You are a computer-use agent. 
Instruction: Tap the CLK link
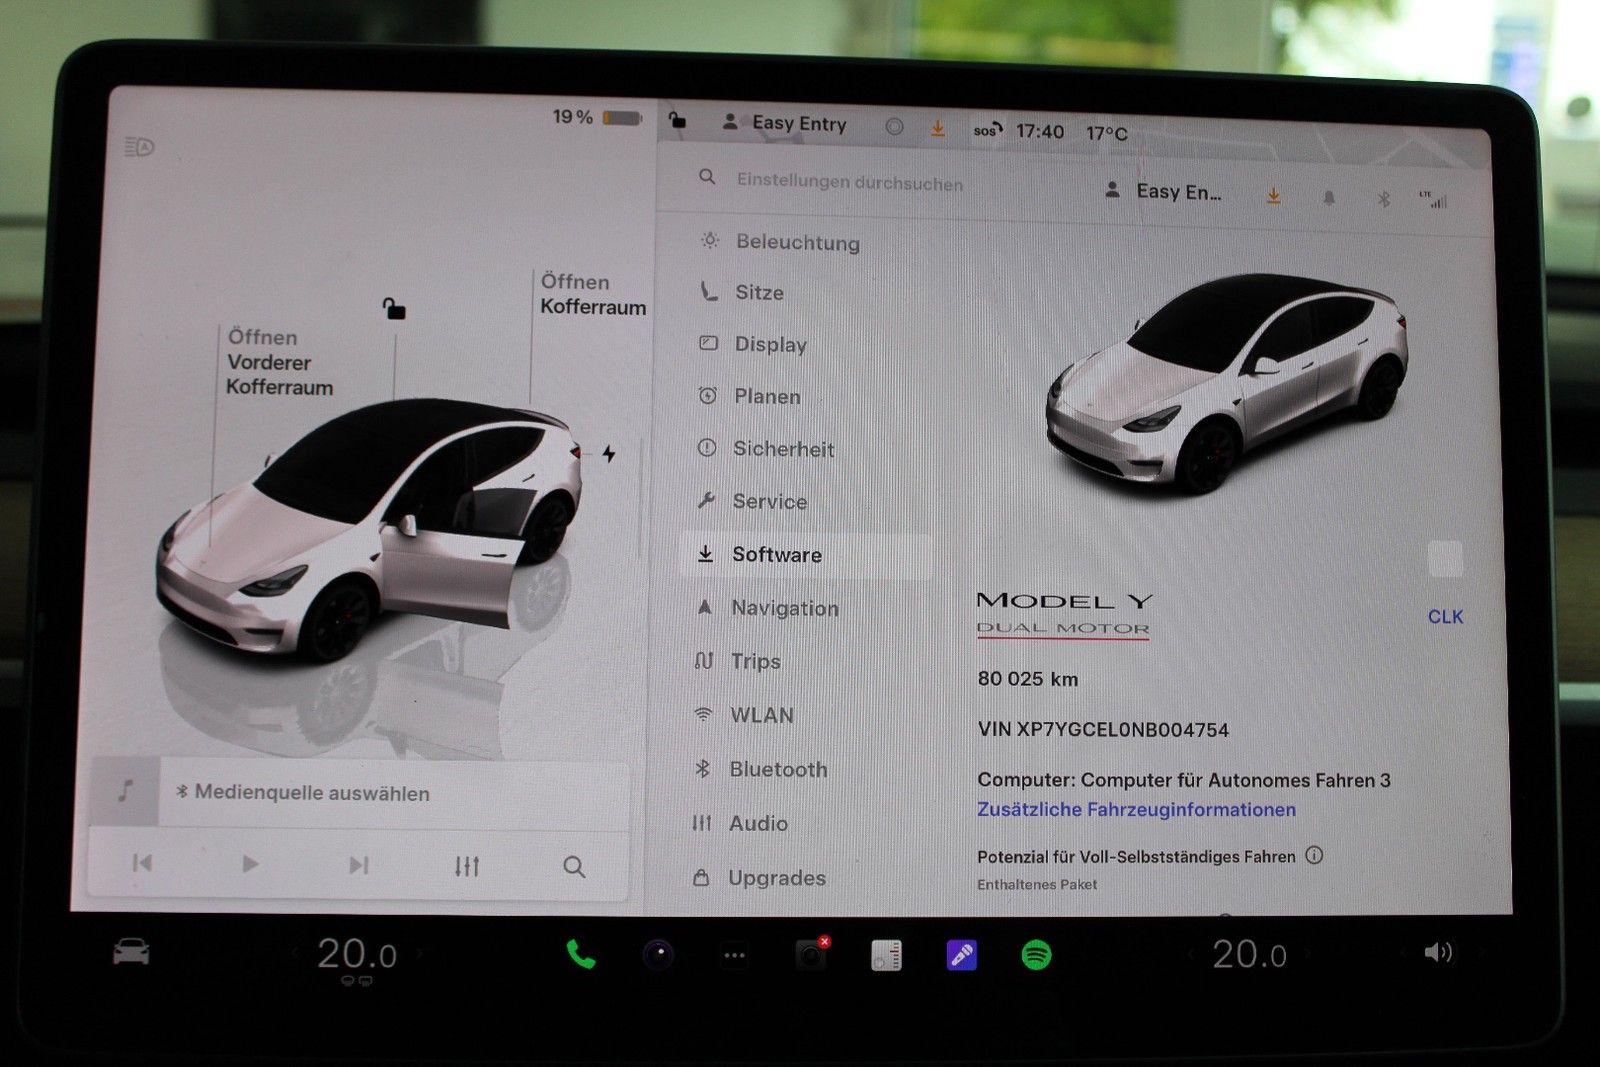1445,617
